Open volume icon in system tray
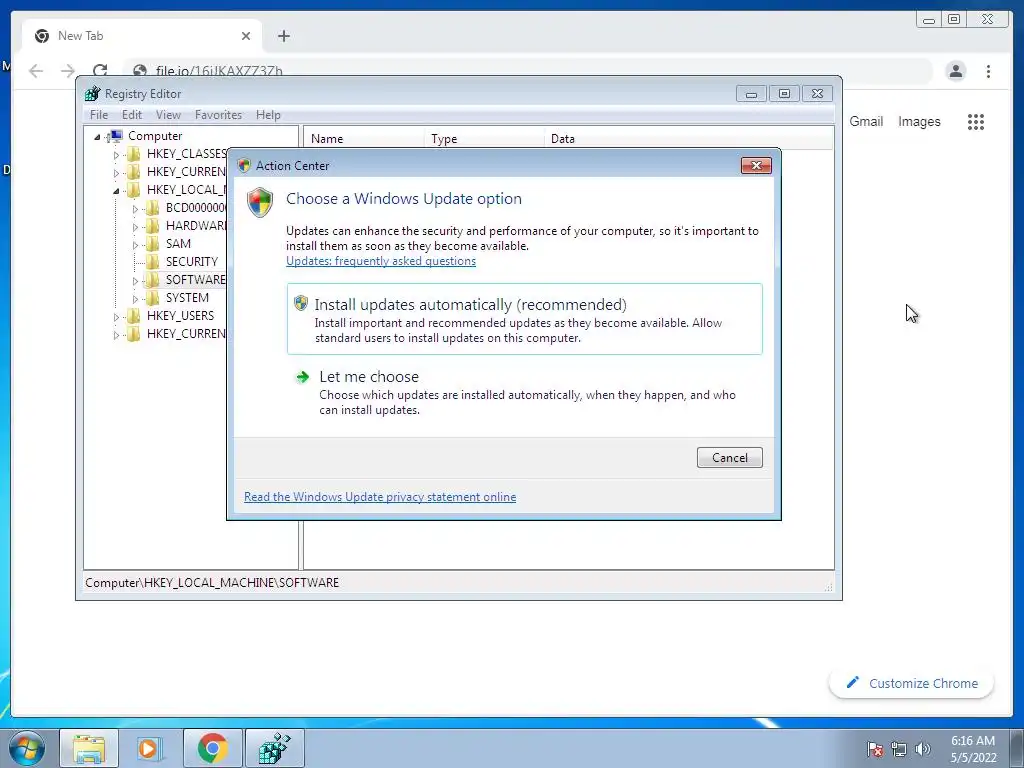This screenshot has width=1024, height=768. 922,749
